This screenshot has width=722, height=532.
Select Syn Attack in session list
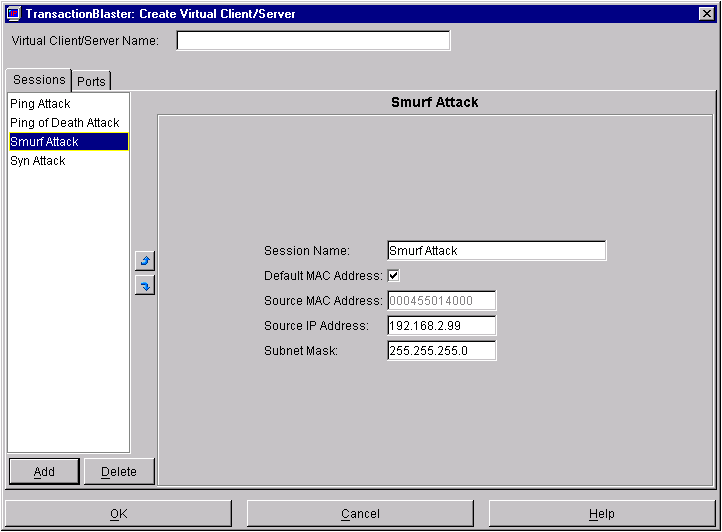(x=69, y=161)
